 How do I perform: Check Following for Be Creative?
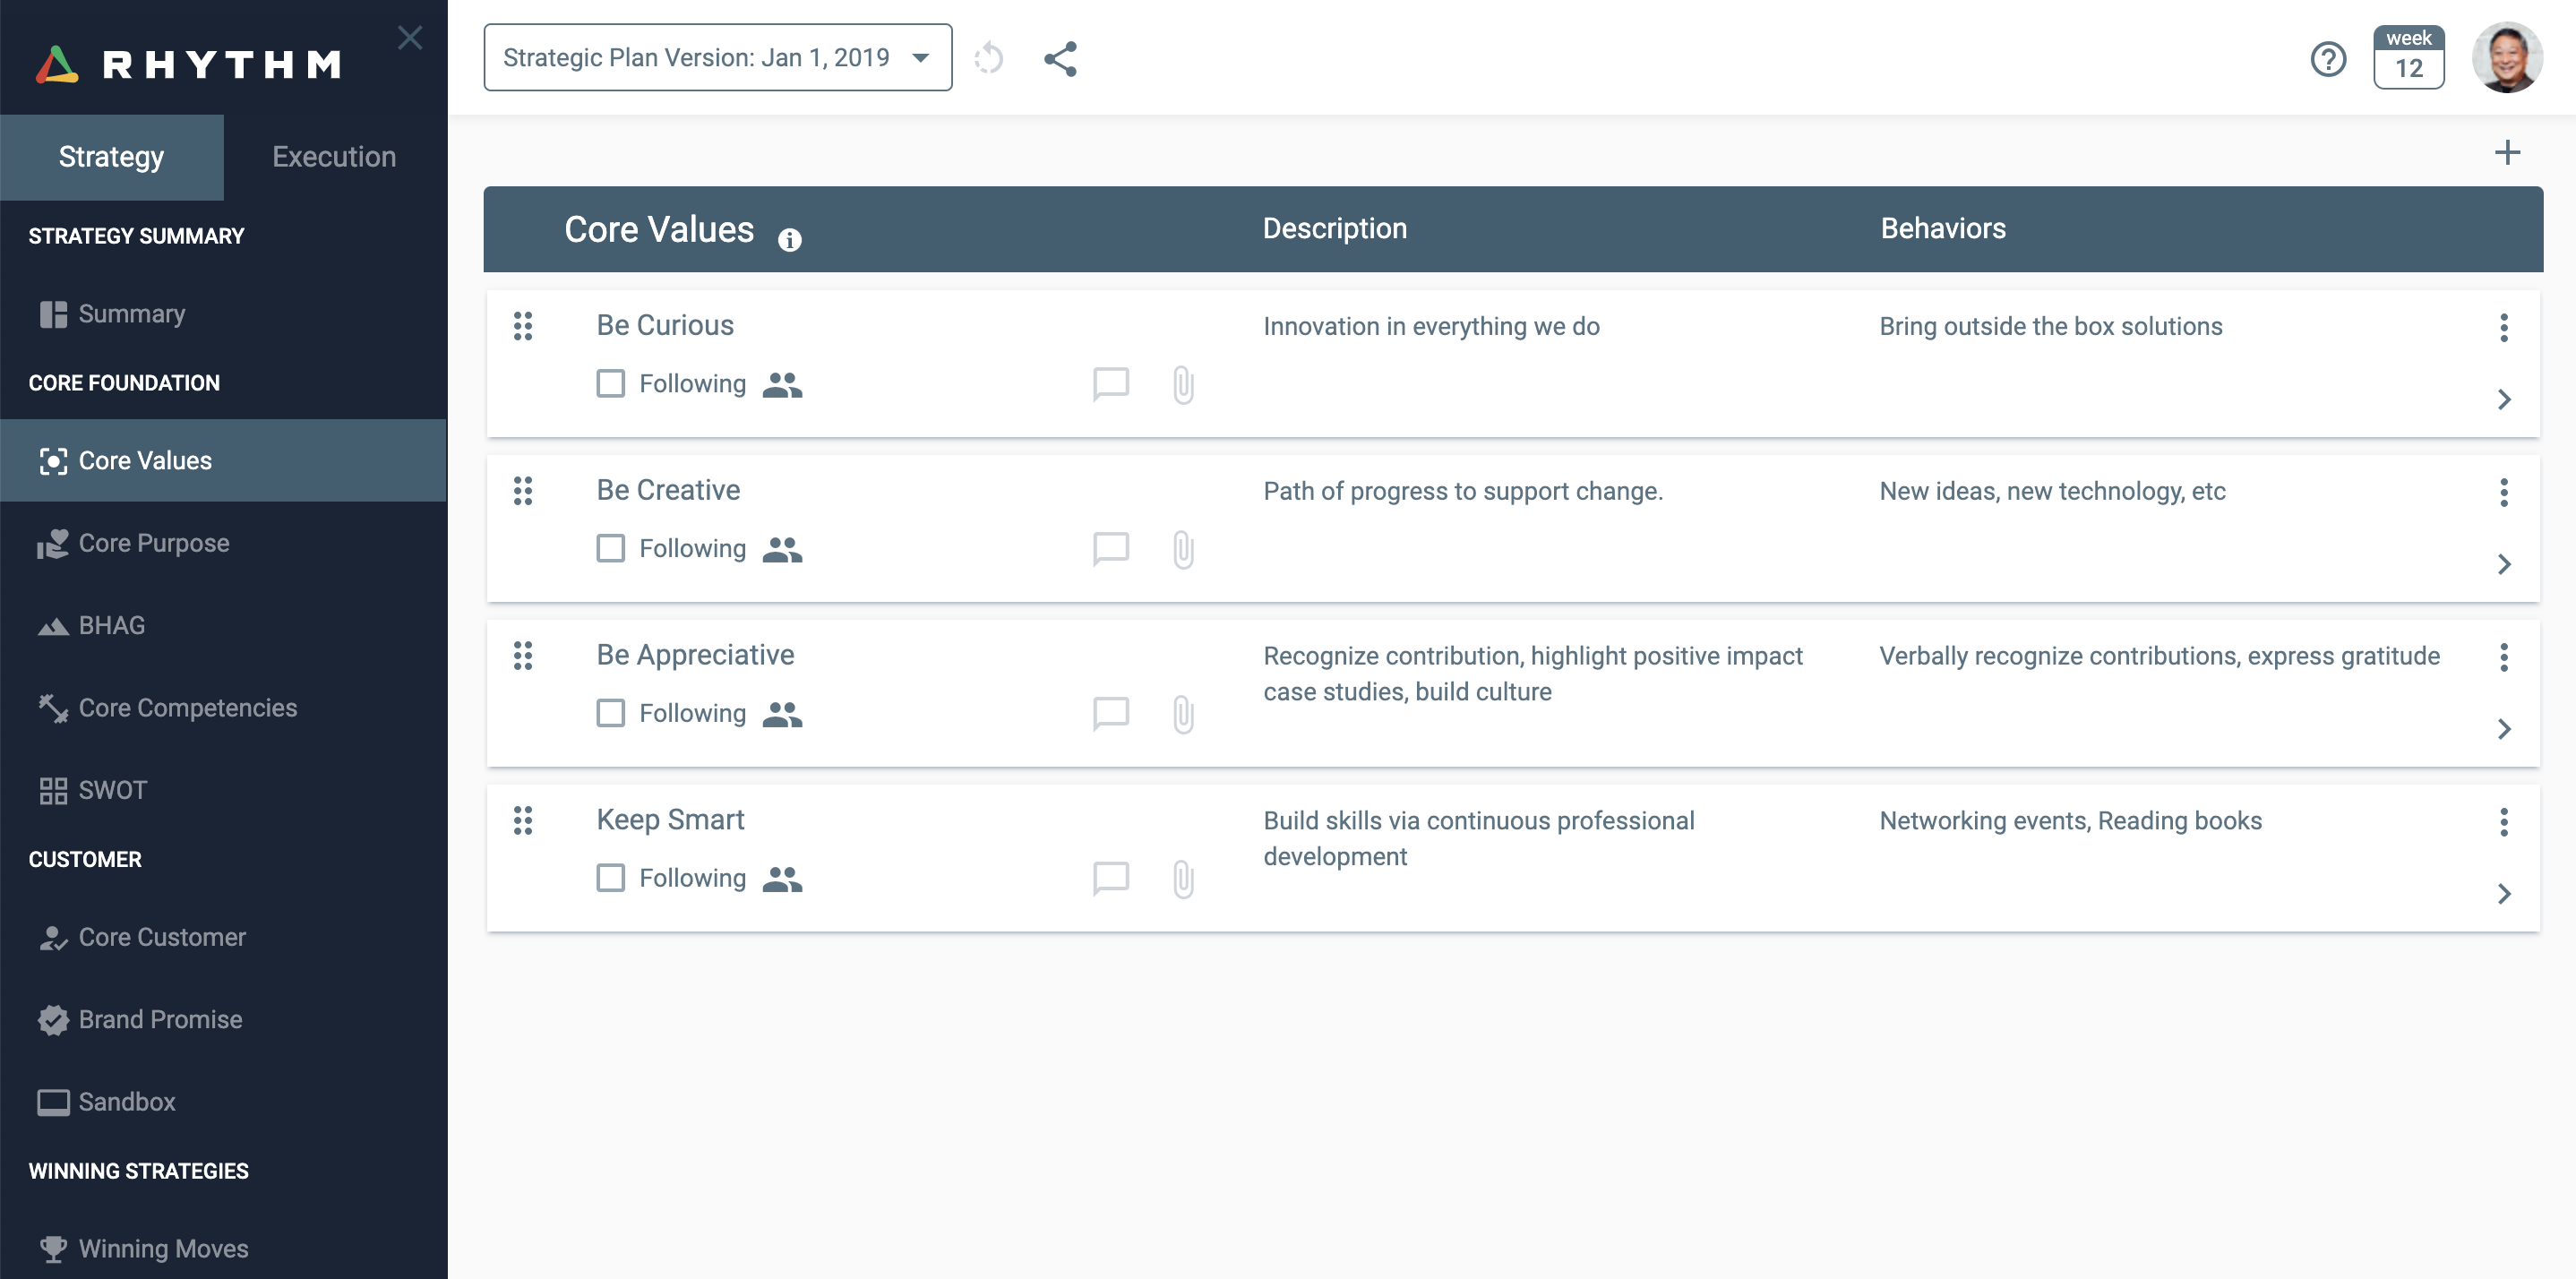pos(610,548)
